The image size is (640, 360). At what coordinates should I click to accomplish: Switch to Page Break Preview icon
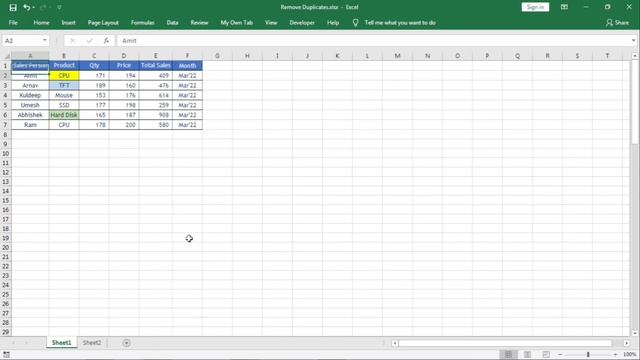546,354
